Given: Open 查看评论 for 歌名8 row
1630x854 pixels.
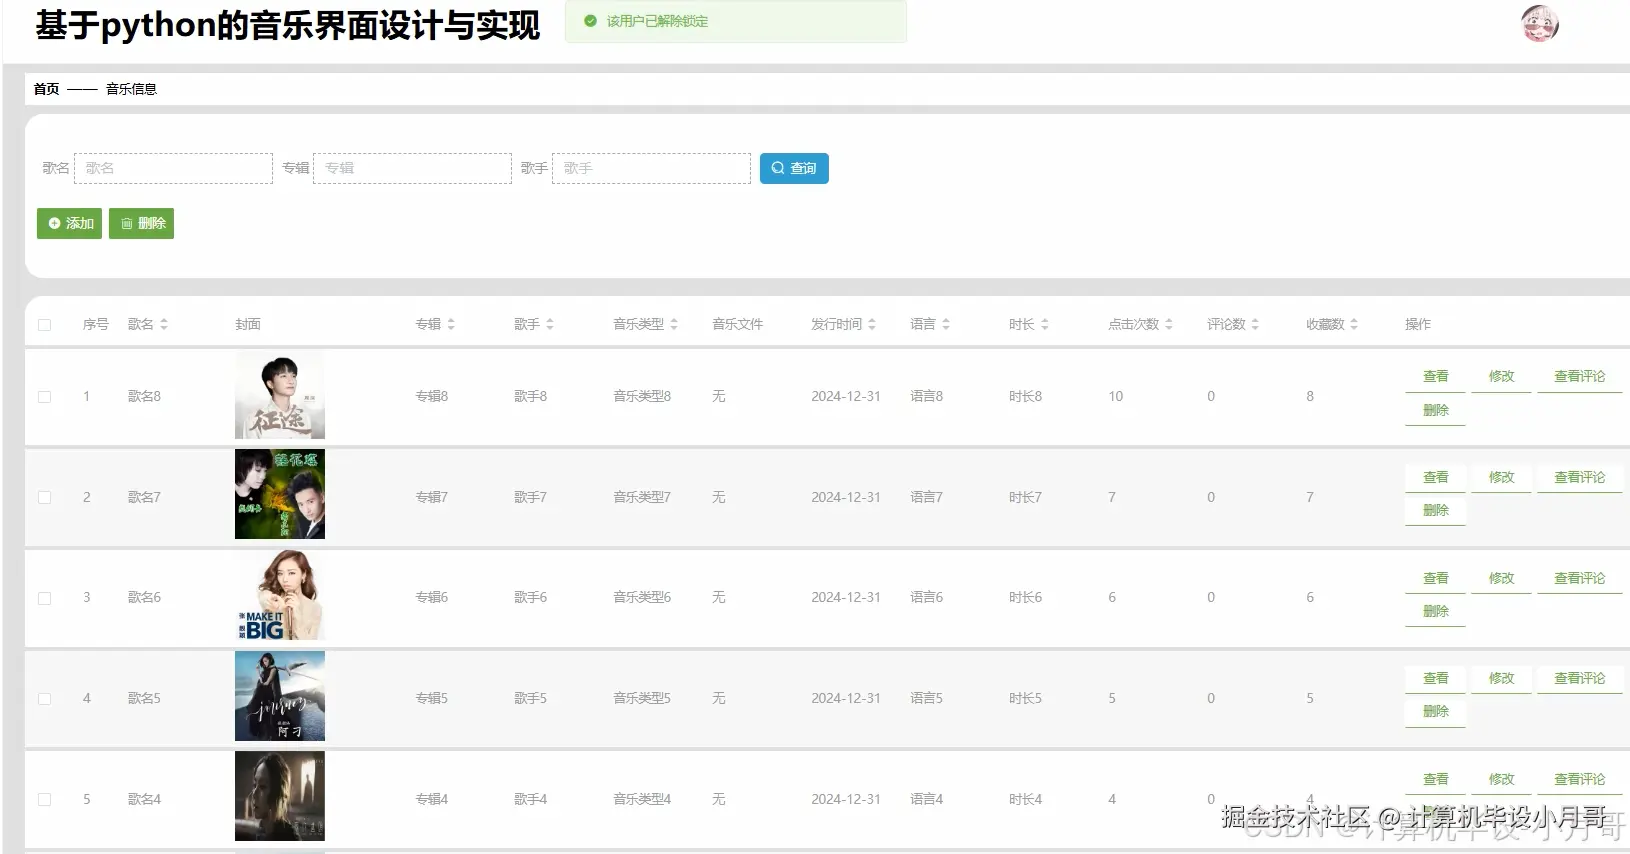Looking at the screenshot, I should (1579, 376).
